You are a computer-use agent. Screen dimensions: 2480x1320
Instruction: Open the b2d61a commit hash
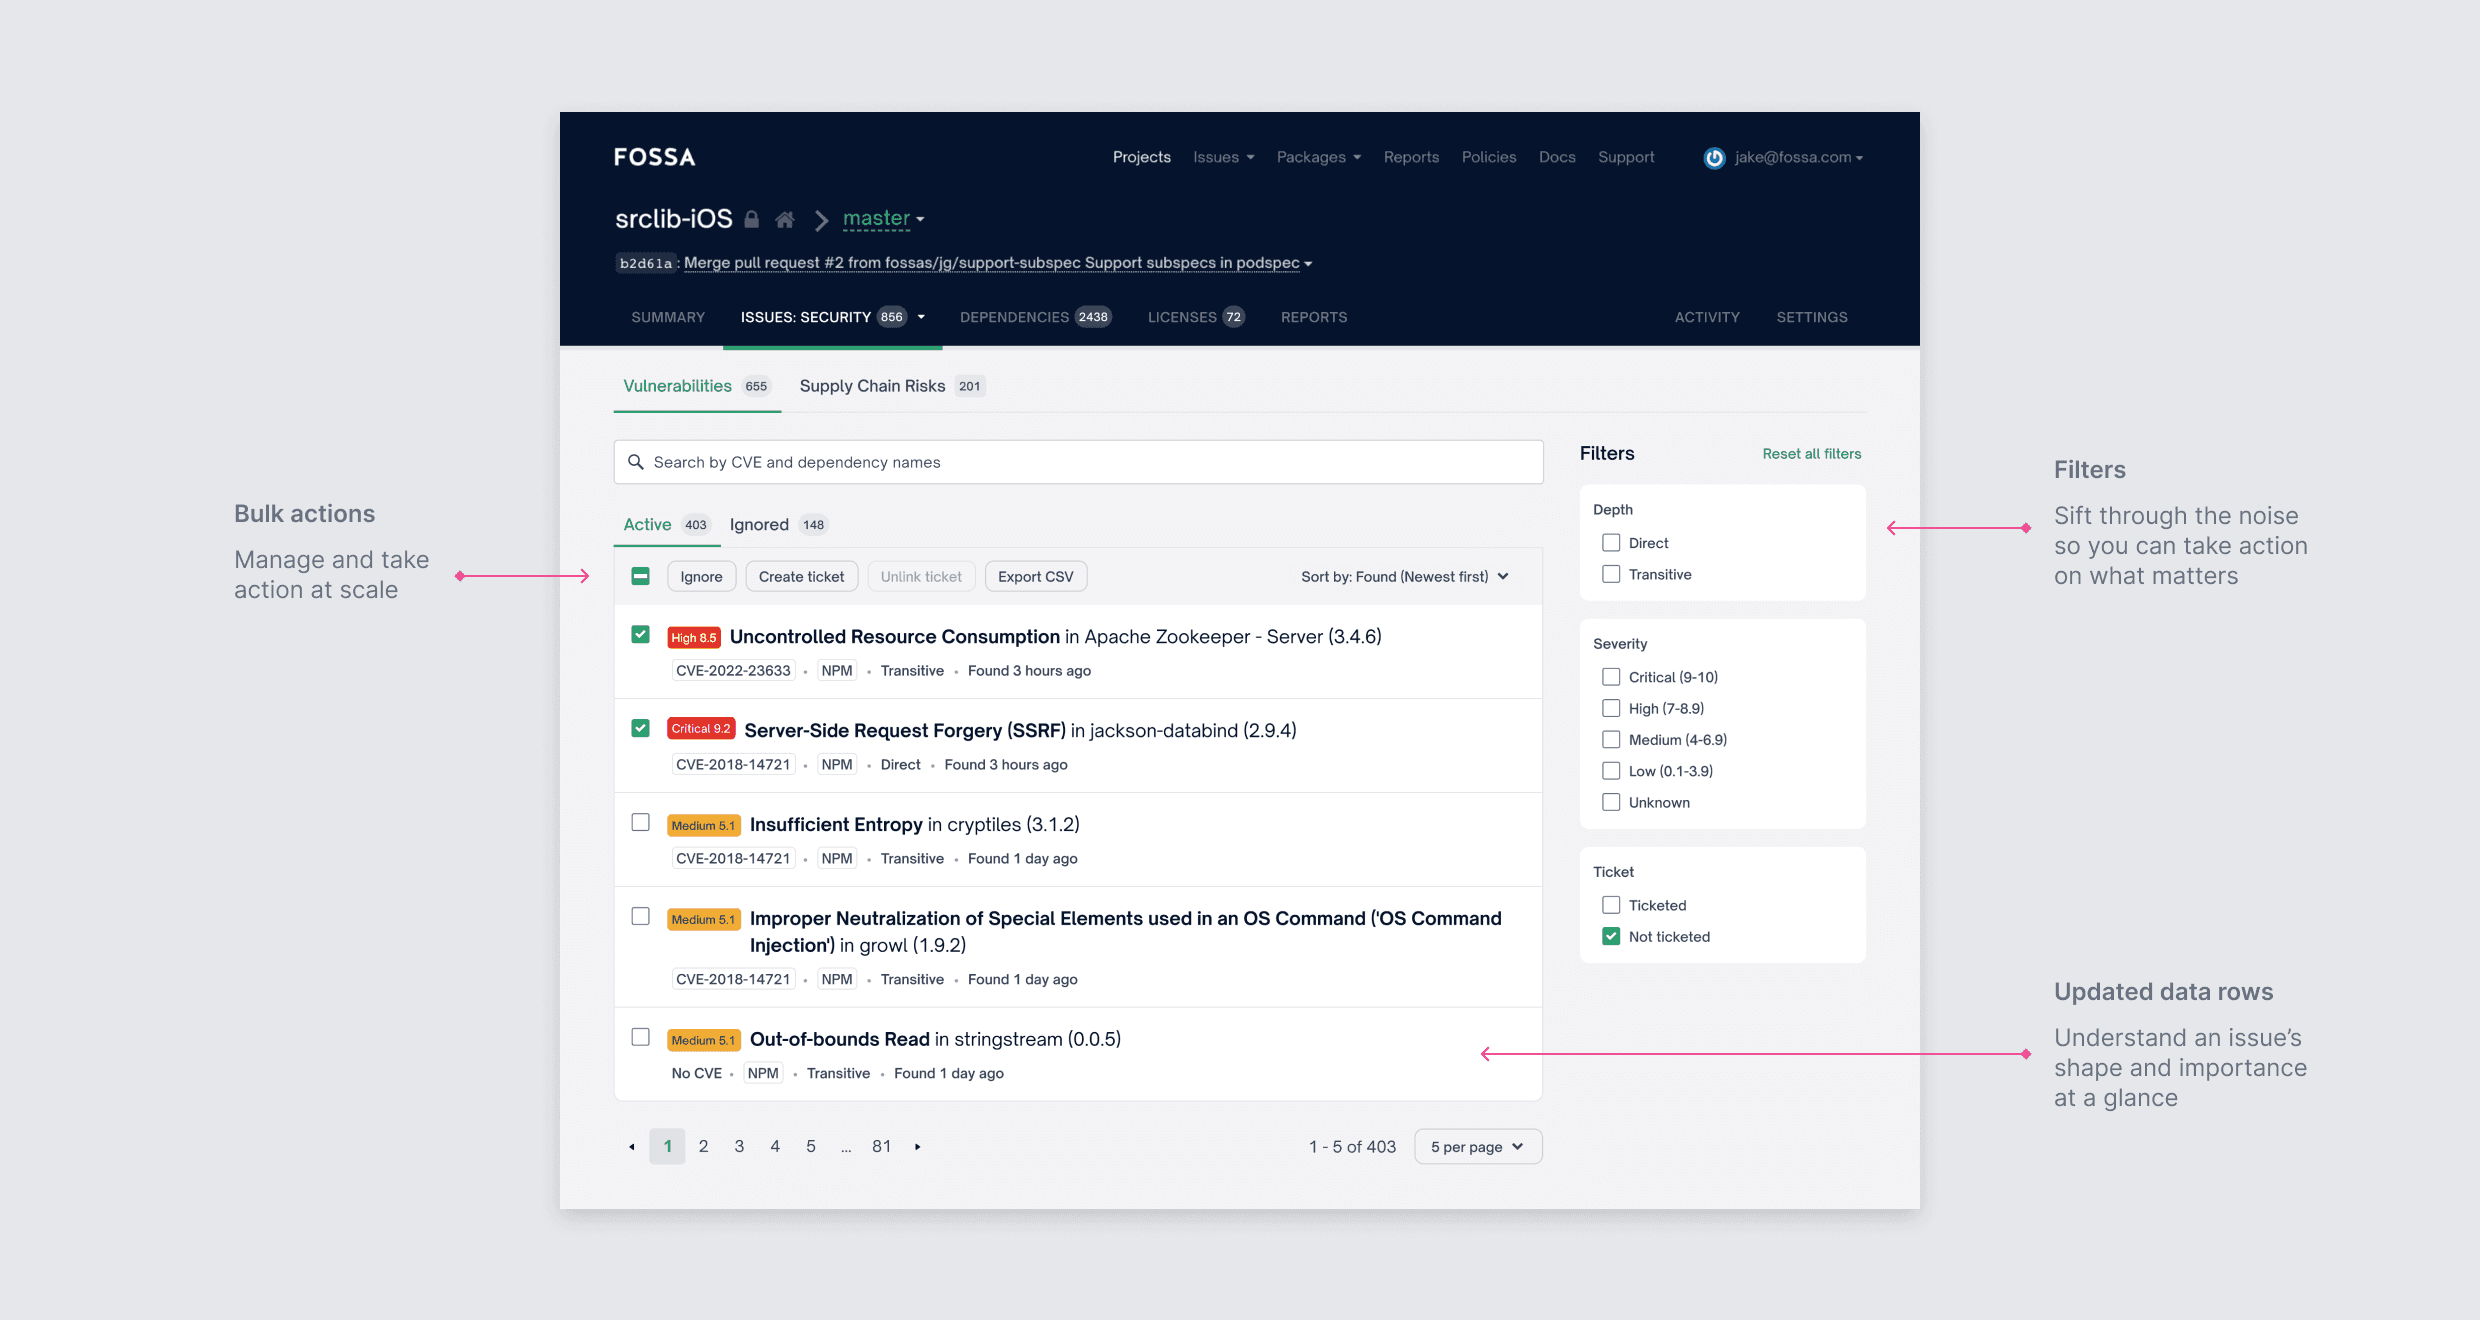[x=645, y=264]
